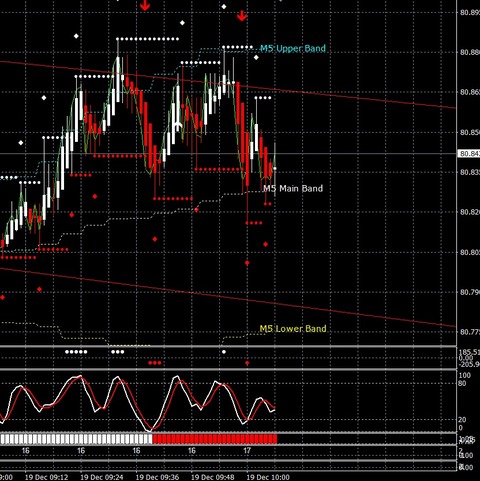Screen dimensions: 480x481
Task: Click the 80.82 price axis label
Action: click(470, 212)
